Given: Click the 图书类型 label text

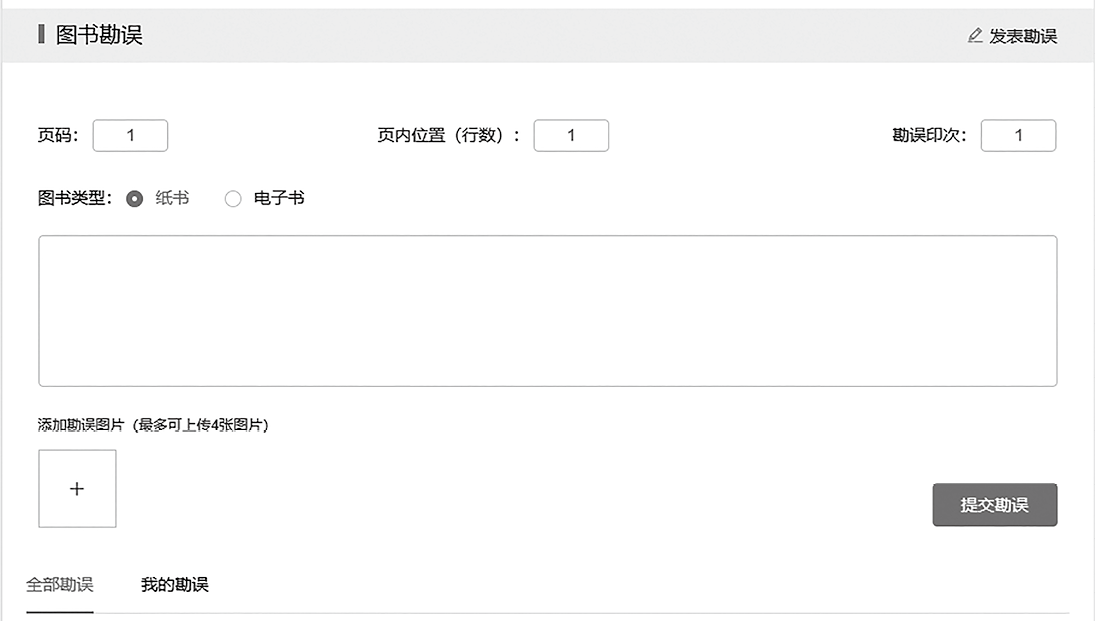Looking at the screenshot, I should [75, 198].
